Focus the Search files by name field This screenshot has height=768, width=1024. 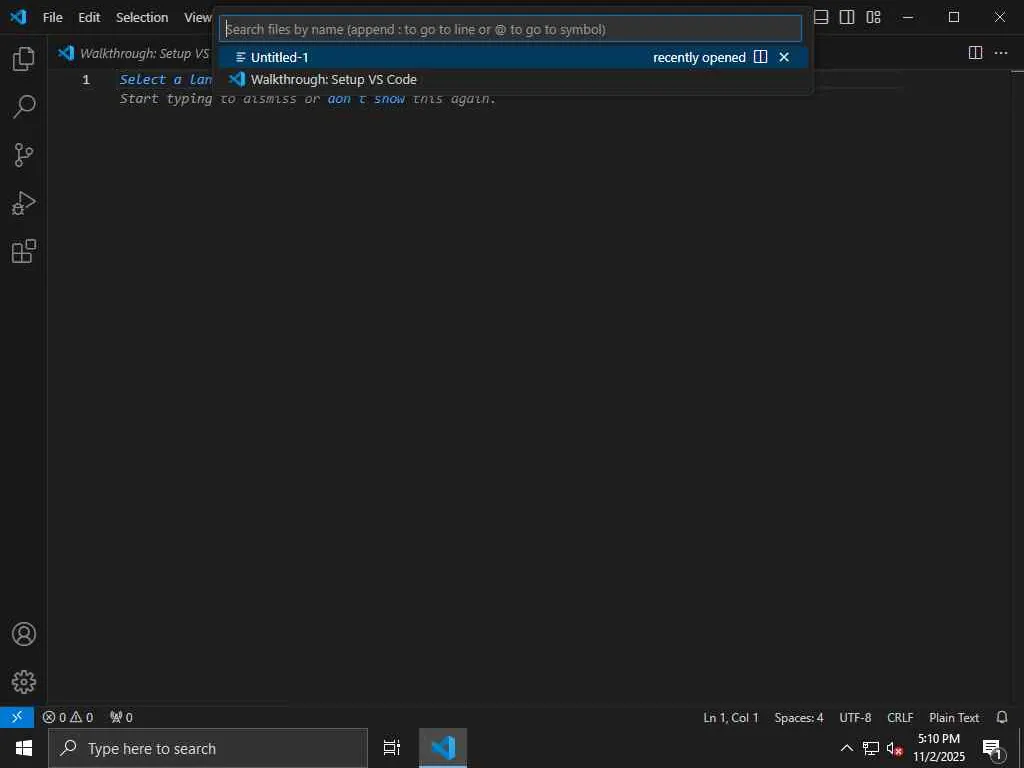(x=510, y=29)
